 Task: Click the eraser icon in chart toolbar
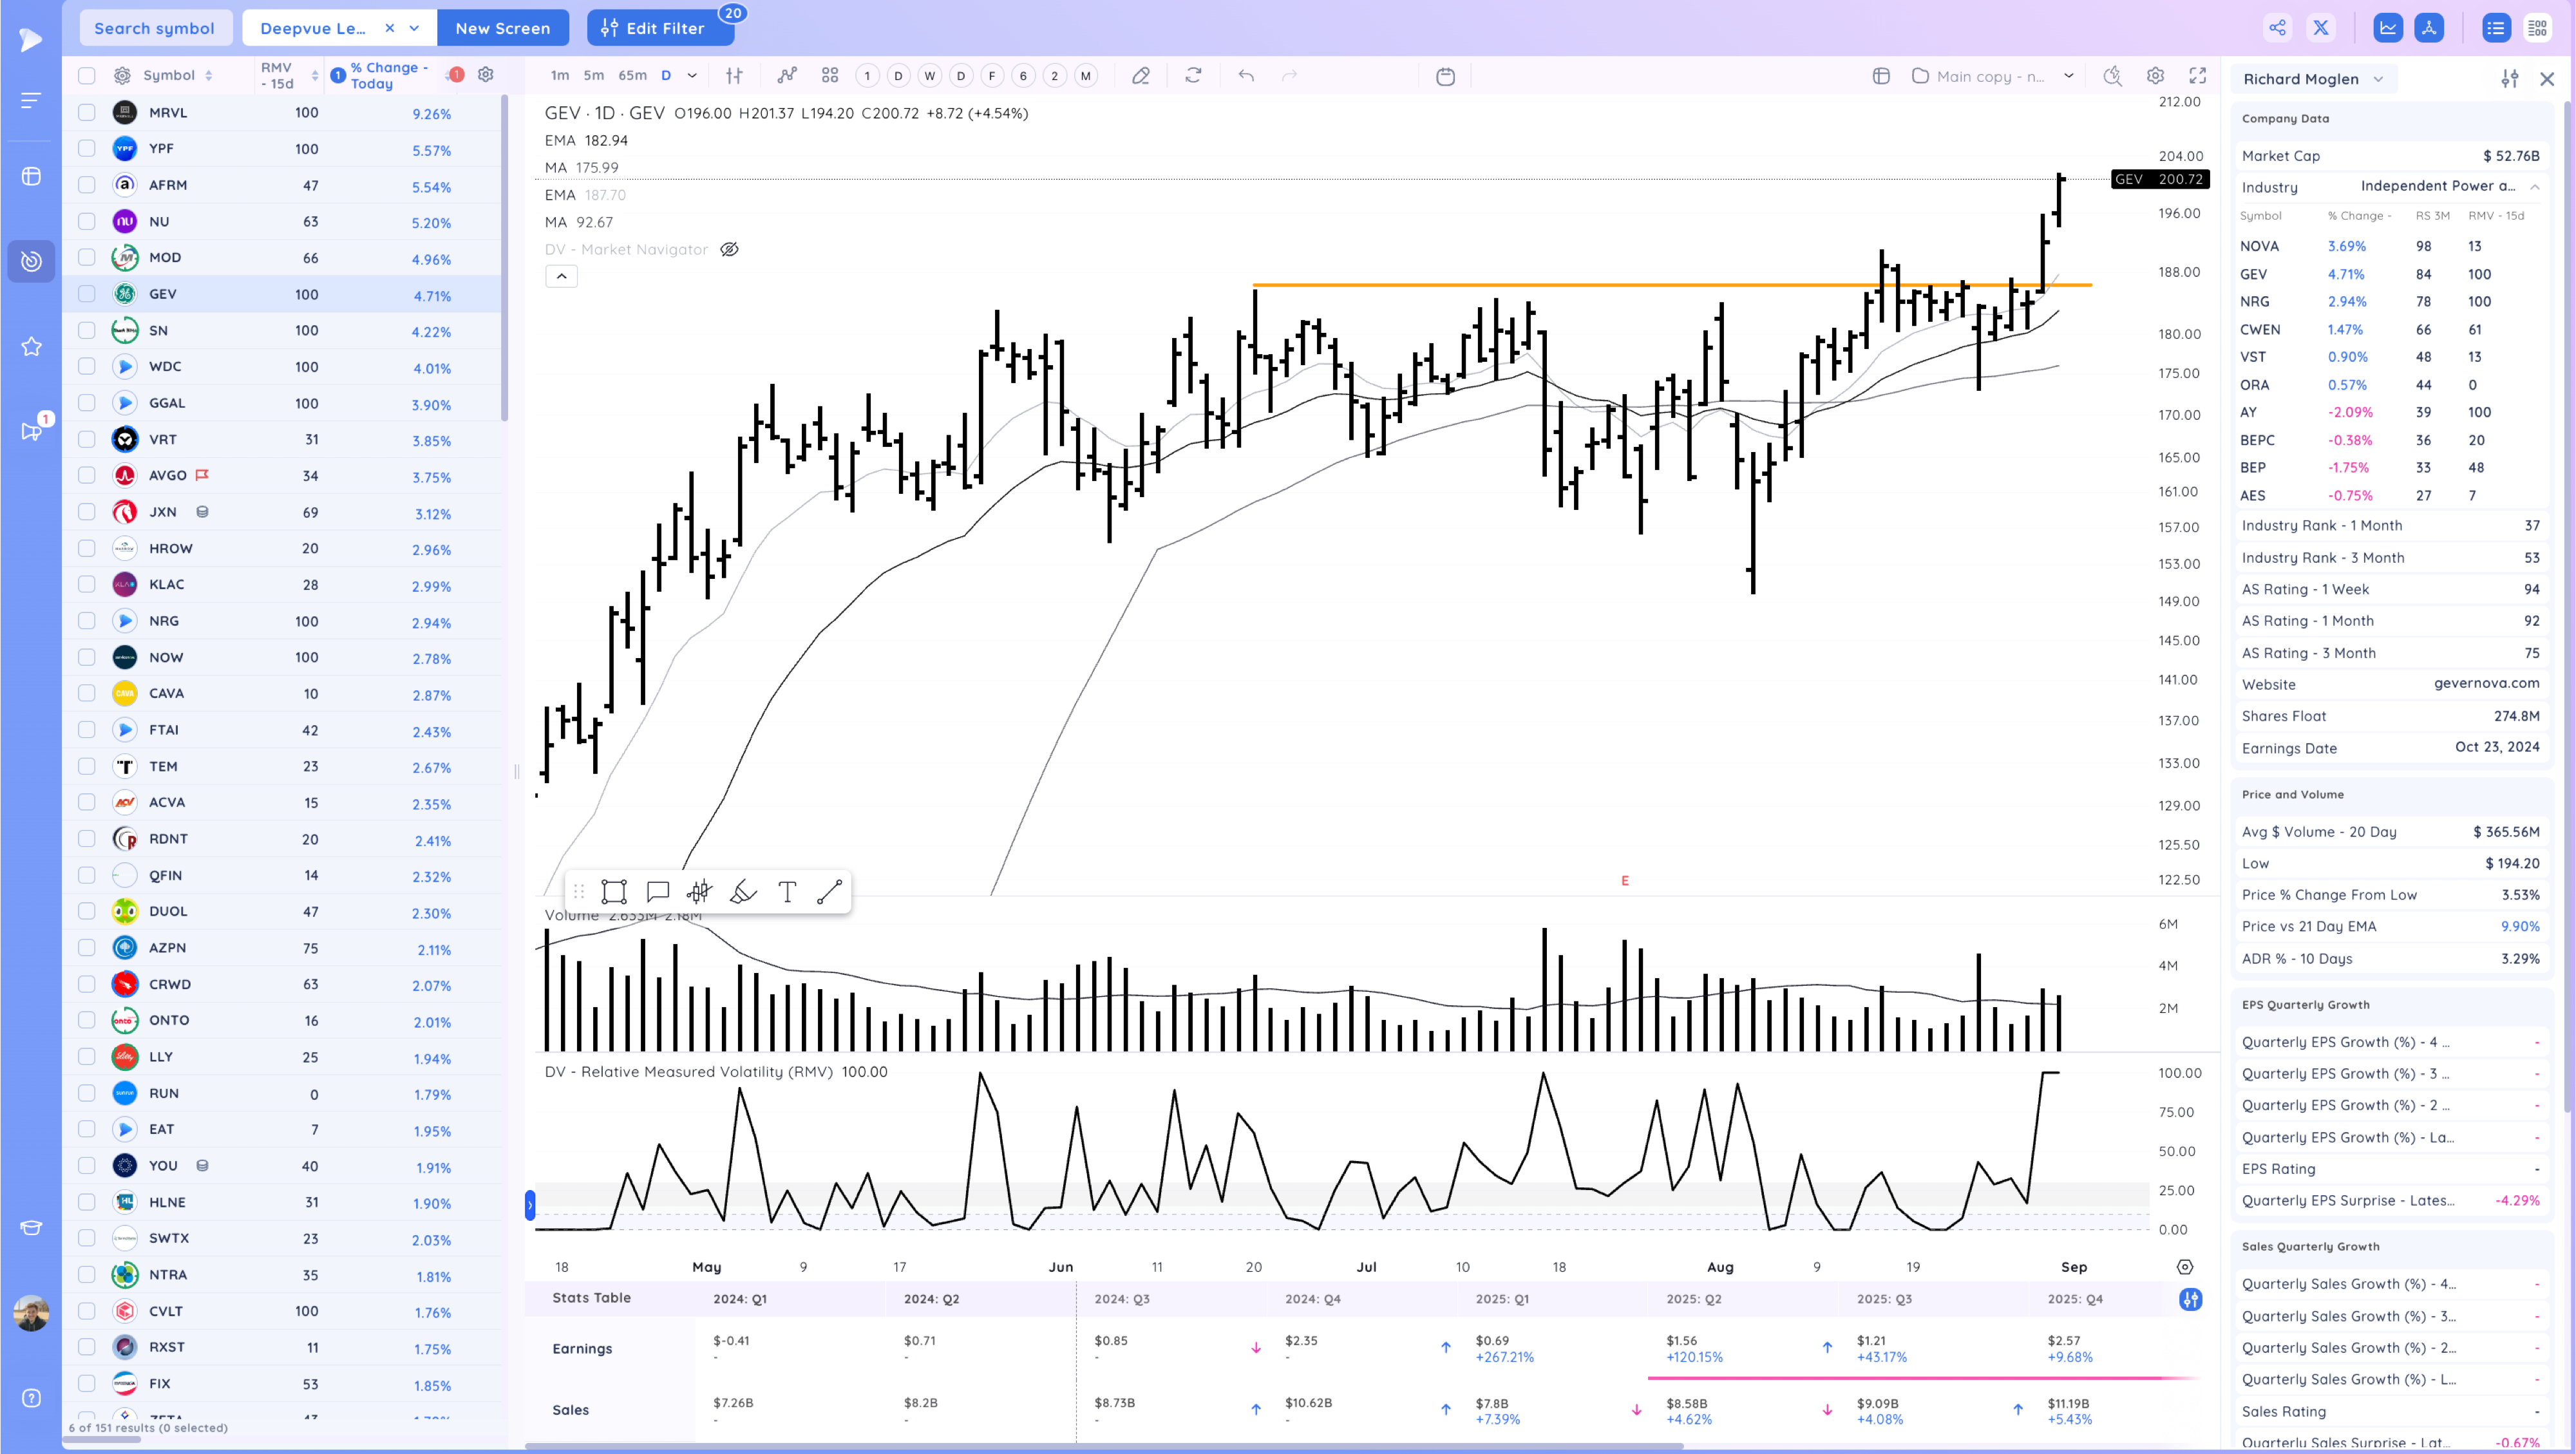[x=1140, y=76]
